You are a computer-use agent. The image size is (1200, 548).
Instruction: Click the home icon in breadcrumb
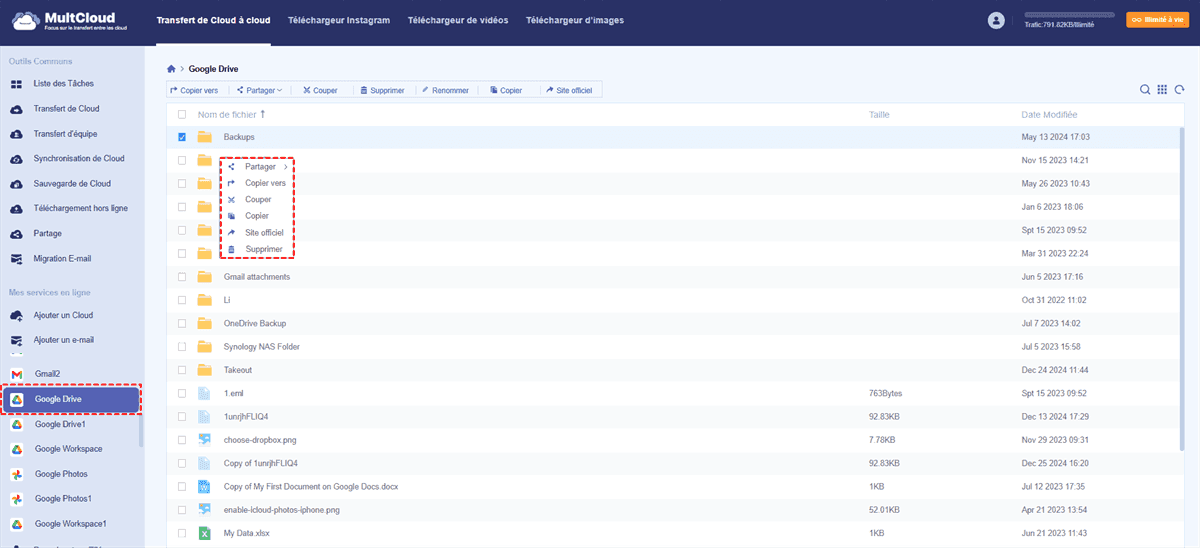tap(171, 69)
